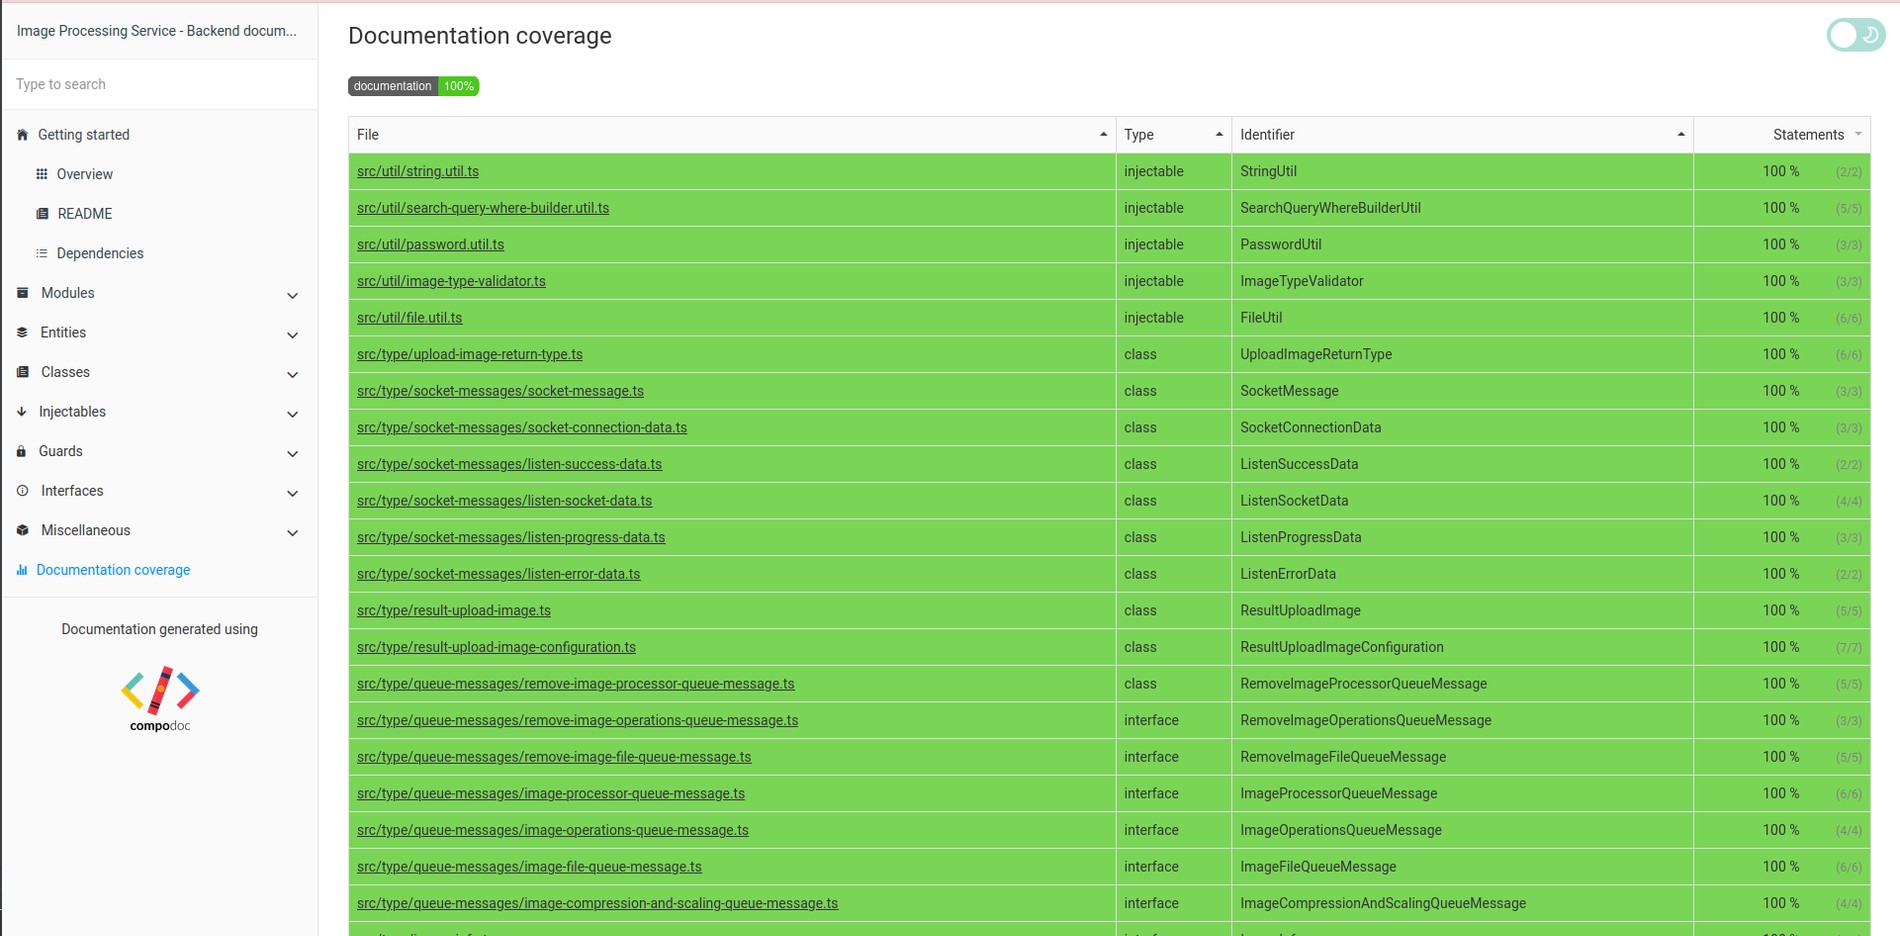This screenshot has width=1900, height=936.
Task: Click the cube icon beside Miscellaneous
Action: click(22, 531)
